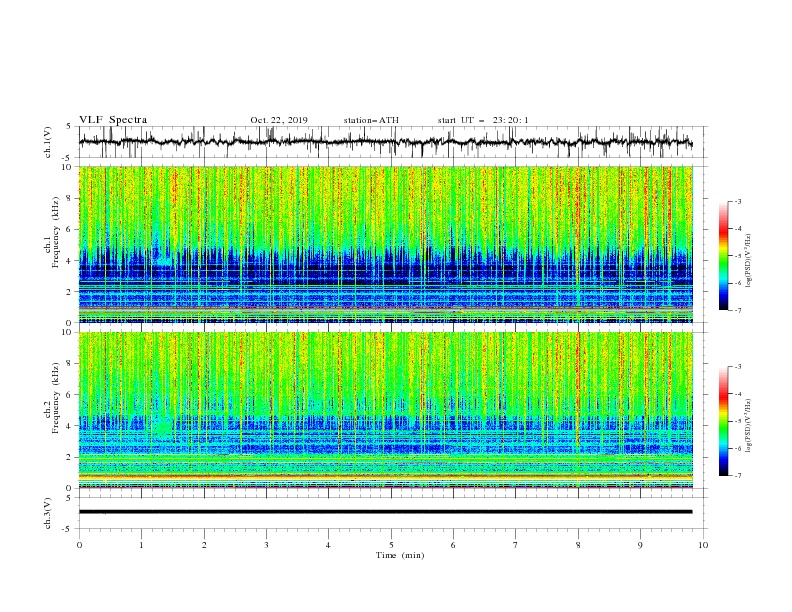
Task: Click the "6" kHz tick on ch.2 frequency axis
Action: (x=69, y=395)
